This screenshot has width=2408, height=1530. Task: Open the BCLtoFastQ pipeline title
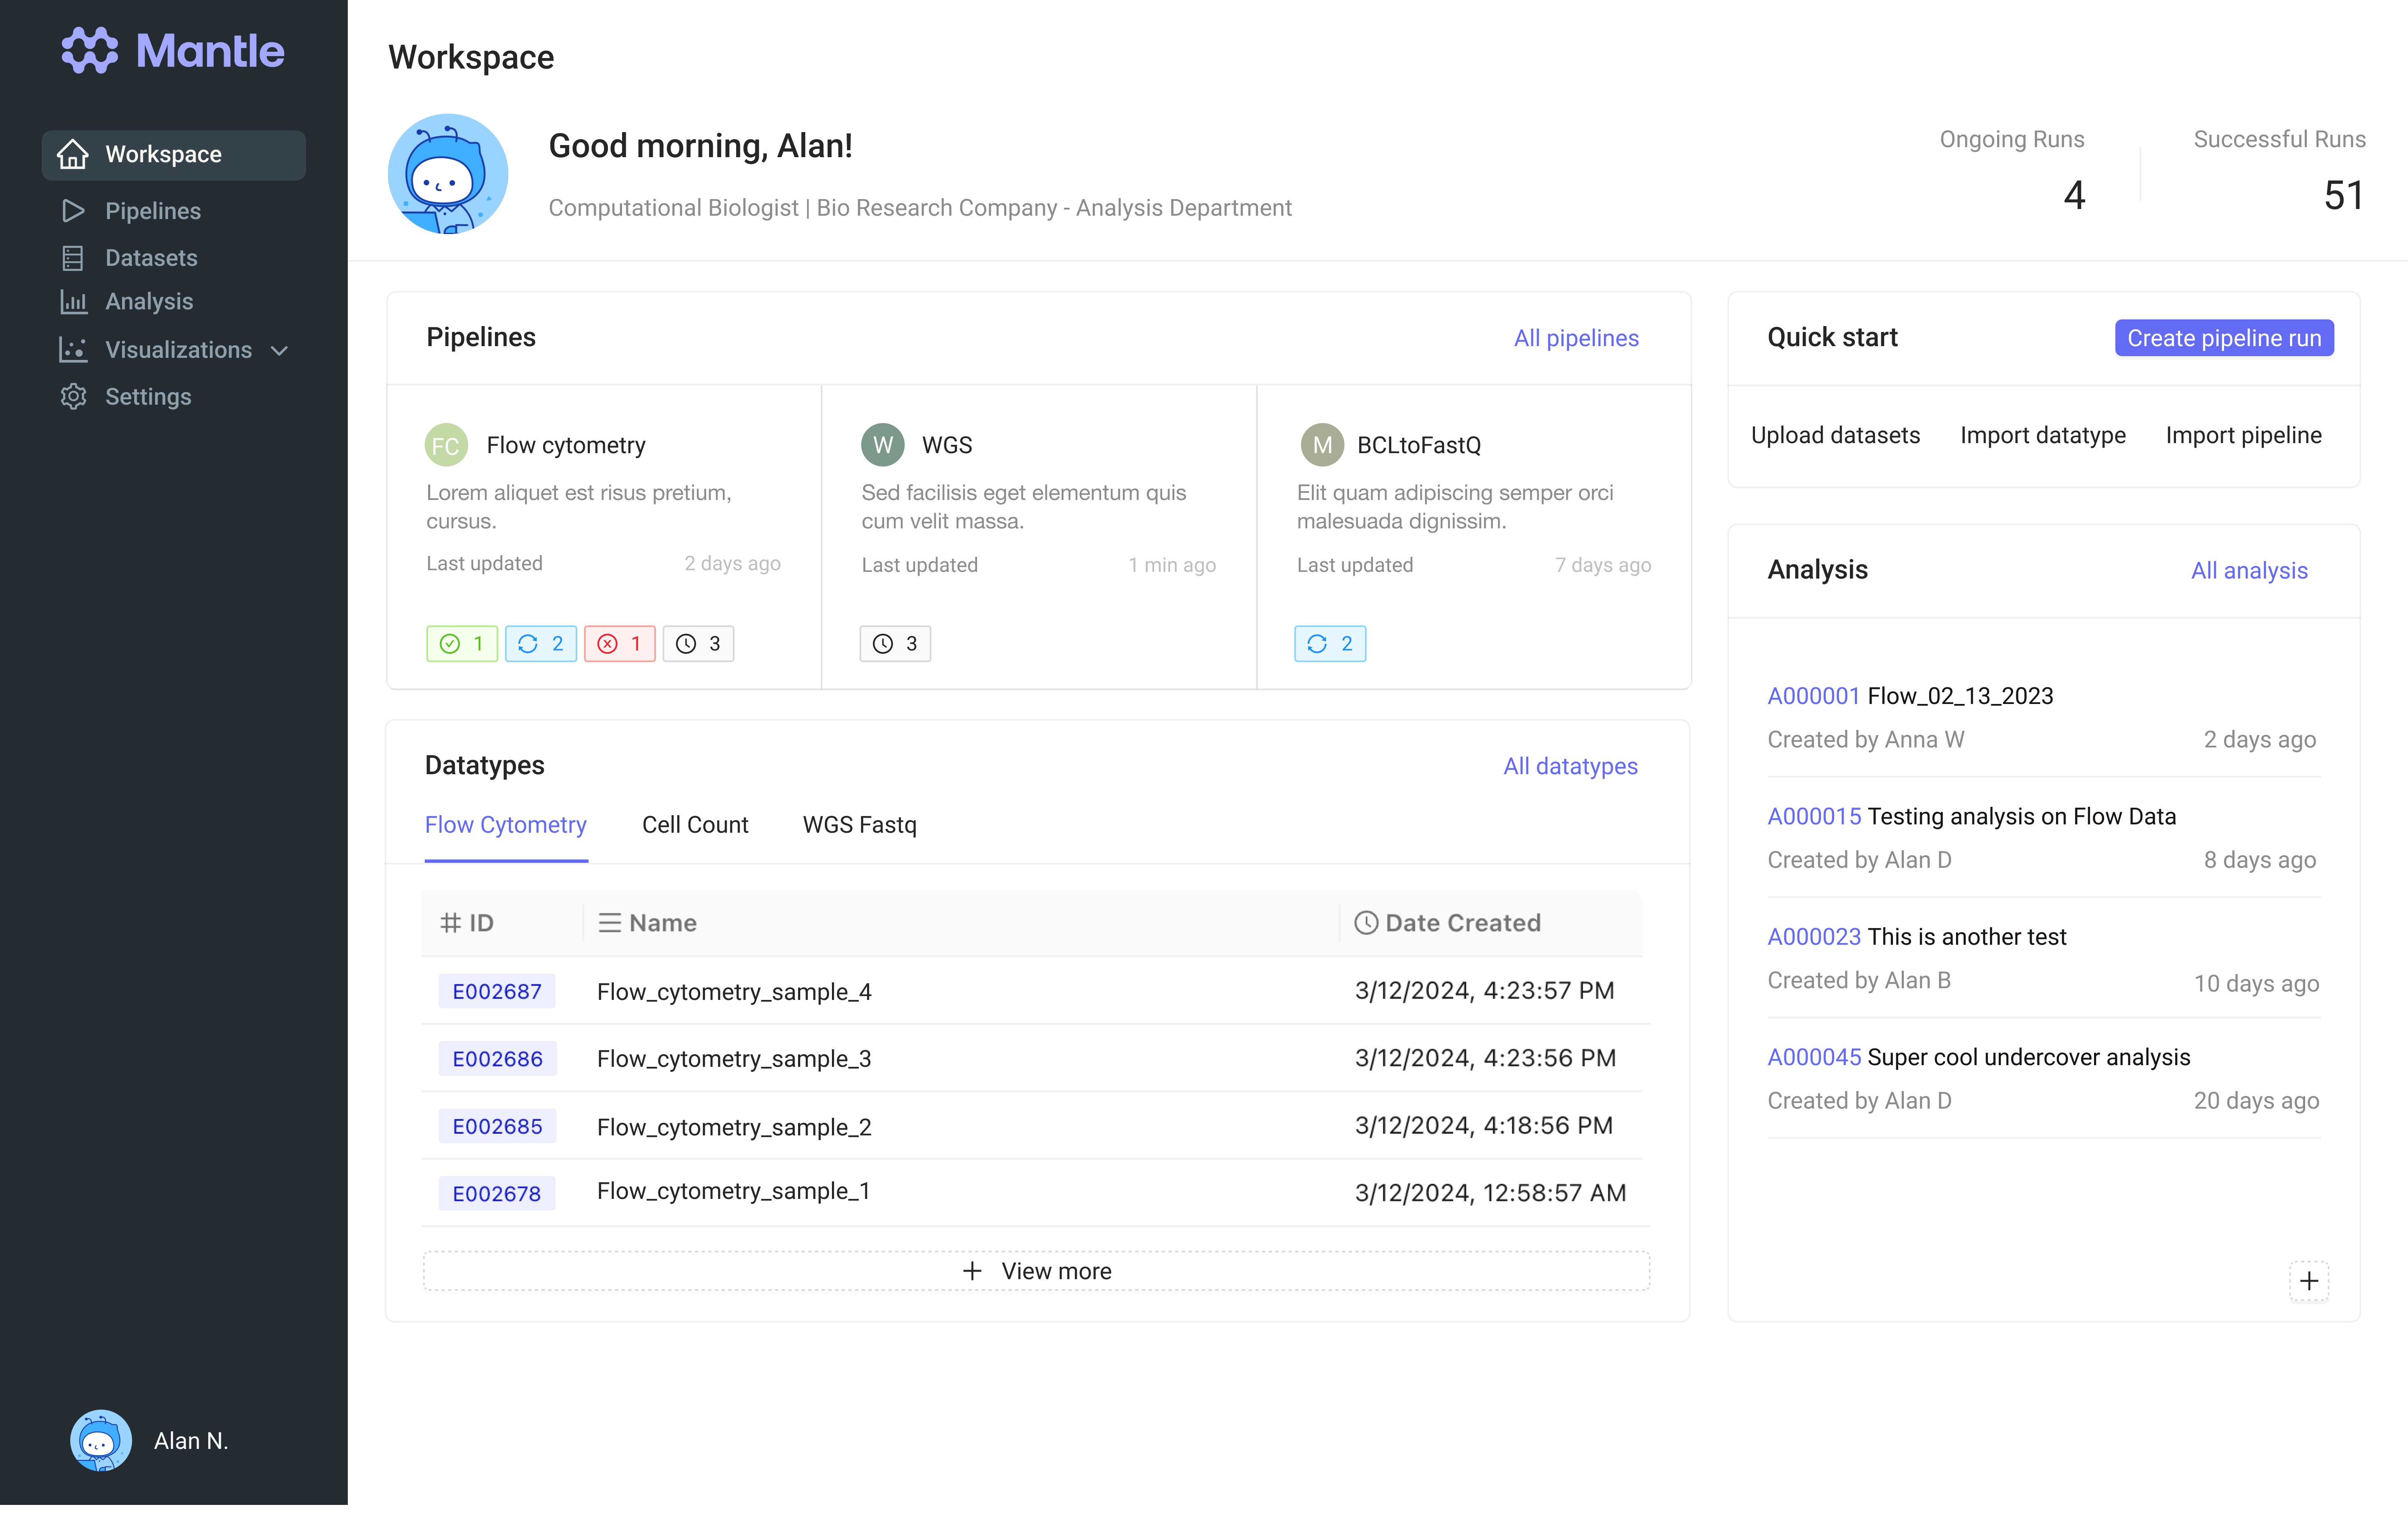[1419, 445]
